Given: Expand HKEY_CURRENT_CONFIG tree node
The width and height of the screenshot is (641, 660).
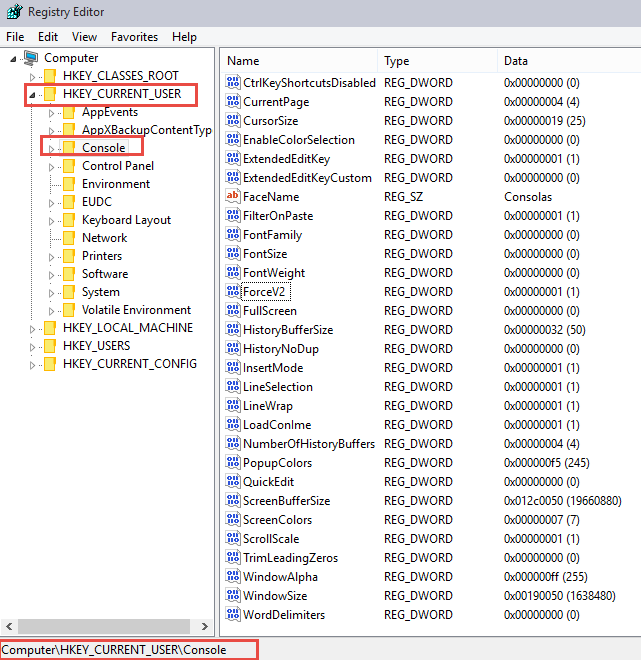Looking at the screenshot, I should [32, 365].
